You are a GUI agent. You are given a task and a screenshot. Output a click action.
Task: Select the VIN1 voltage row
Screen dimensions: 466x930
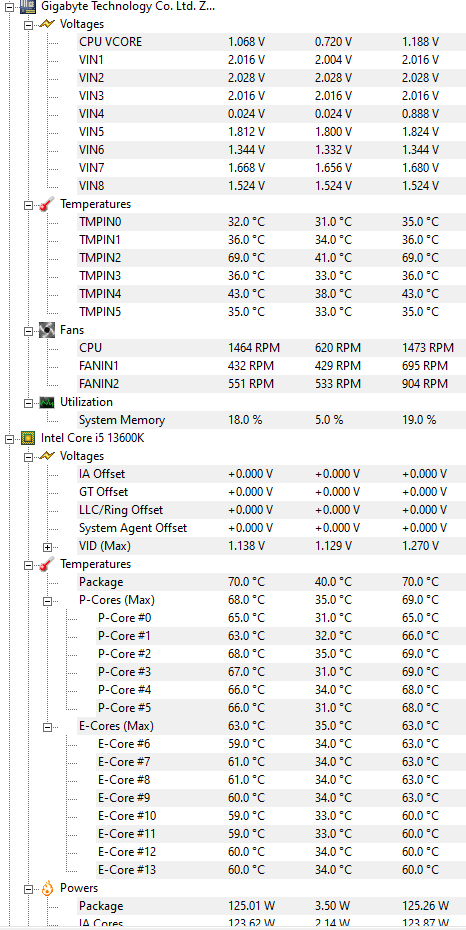[271, 60]
